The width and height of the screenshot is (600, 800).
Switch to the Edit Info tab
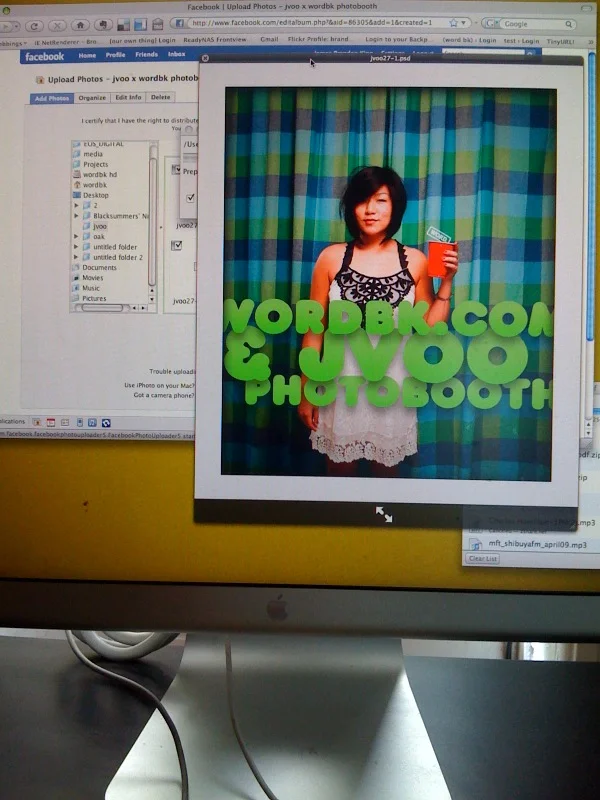[128, 97]
